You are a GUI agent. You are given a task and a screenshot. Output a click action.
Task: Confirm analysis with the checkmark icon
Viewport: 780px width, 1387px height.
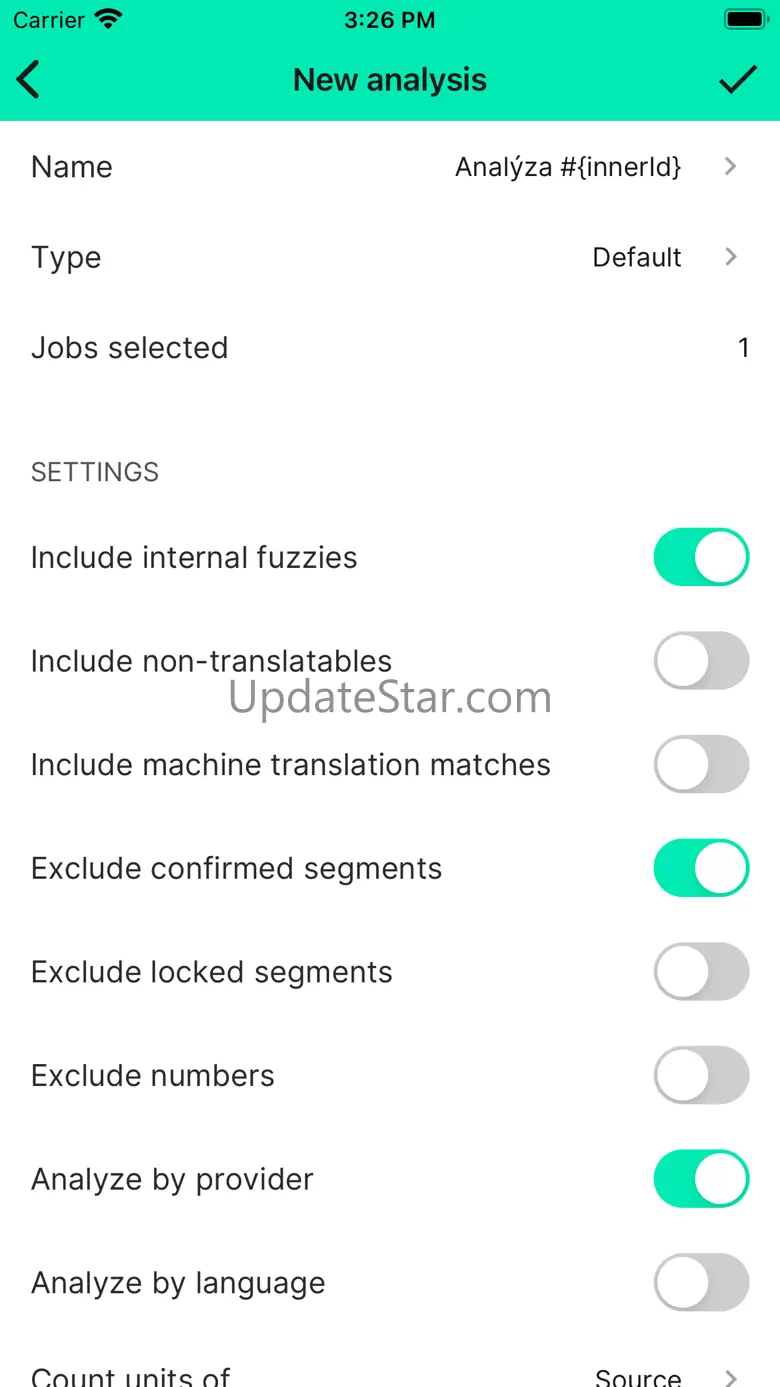[738, 80]
